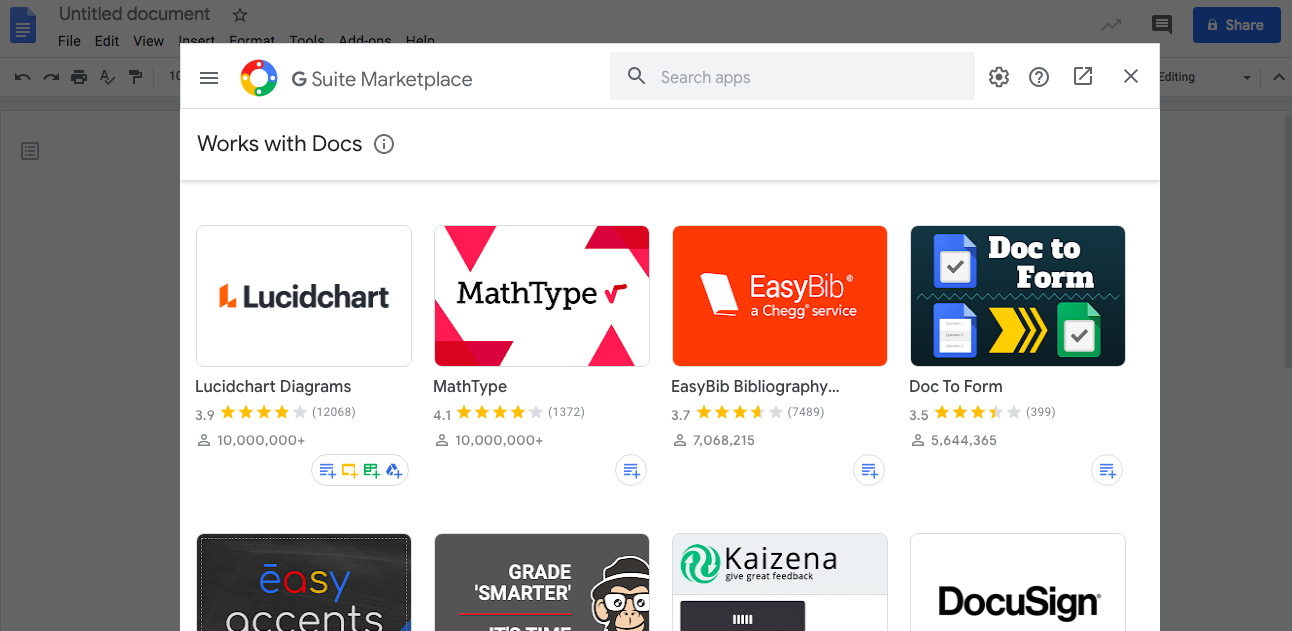Image resolution: width=1292 pixels, height=631 pixels.
Task: Open the Grade Smarter app thumbnail
Action: click(542, 582)
